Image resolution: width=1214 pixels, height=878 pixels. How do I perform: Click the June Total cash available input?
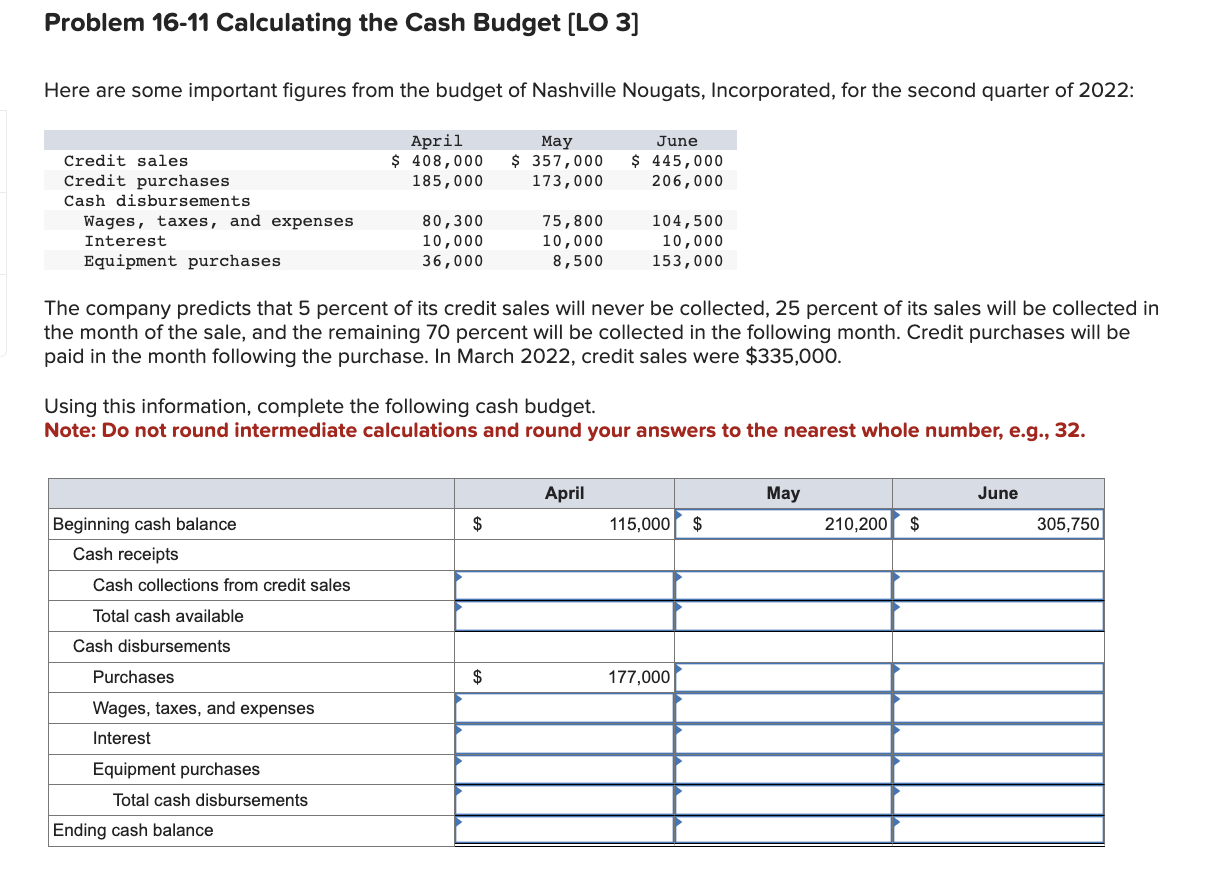point(998,616)
